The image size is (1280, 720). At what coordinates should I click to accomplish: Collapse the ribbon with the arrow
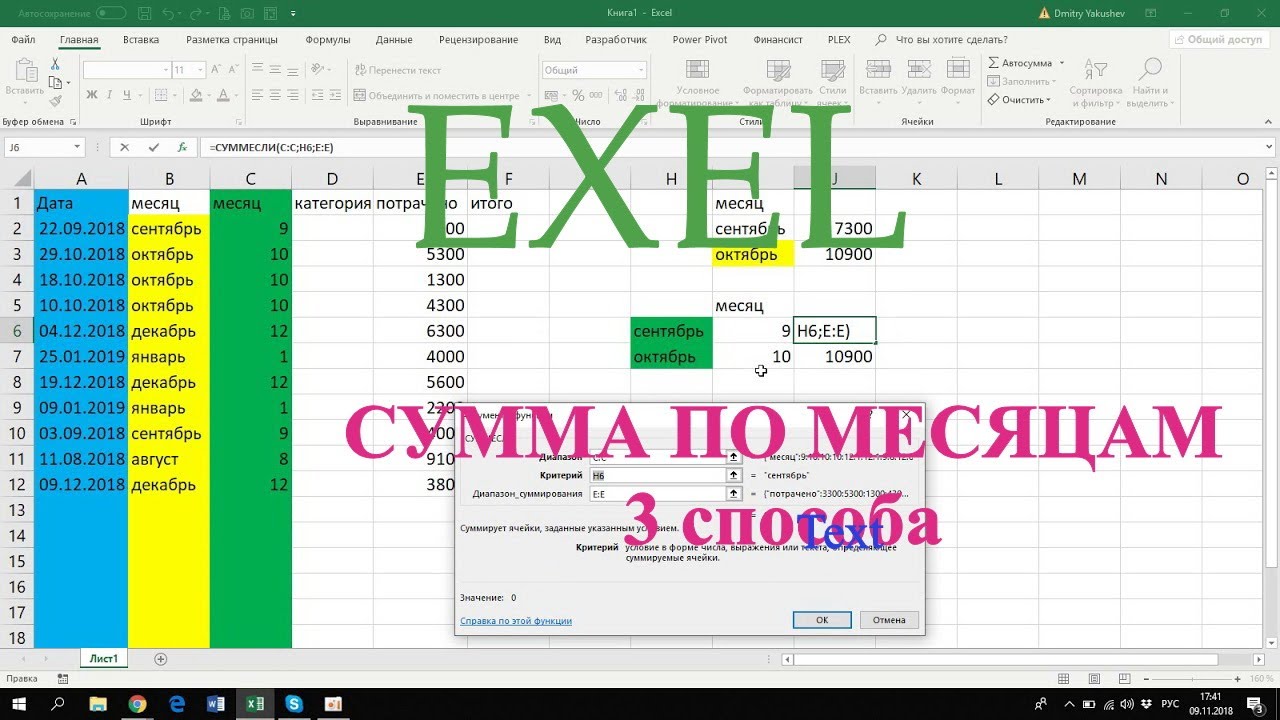tap(1268, 121)
